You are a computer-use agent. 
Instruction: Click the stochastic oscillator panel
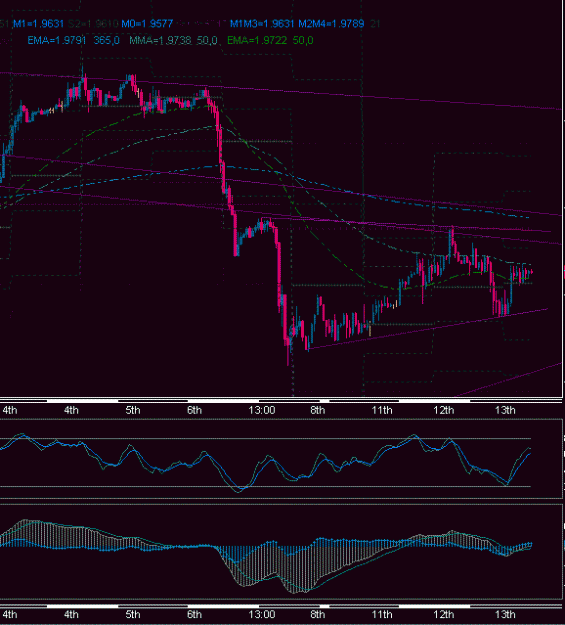point(281,458)
